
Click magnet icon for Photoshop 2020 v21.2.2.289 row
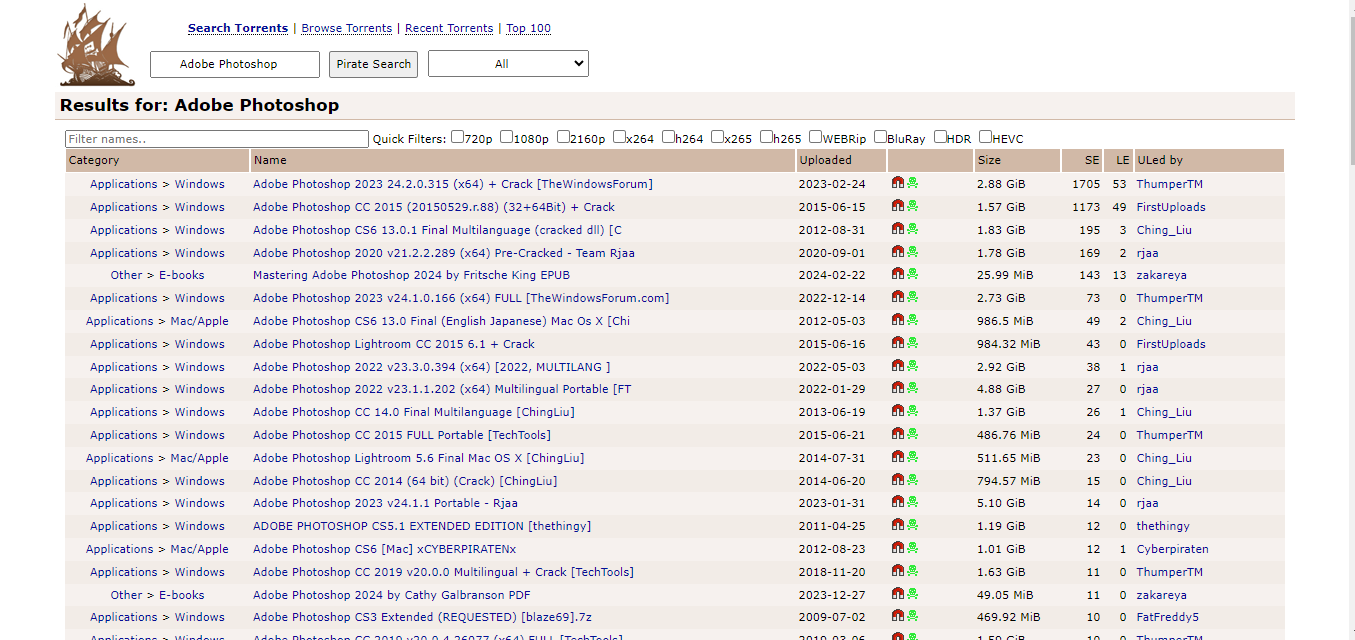(x=898, y=252)
